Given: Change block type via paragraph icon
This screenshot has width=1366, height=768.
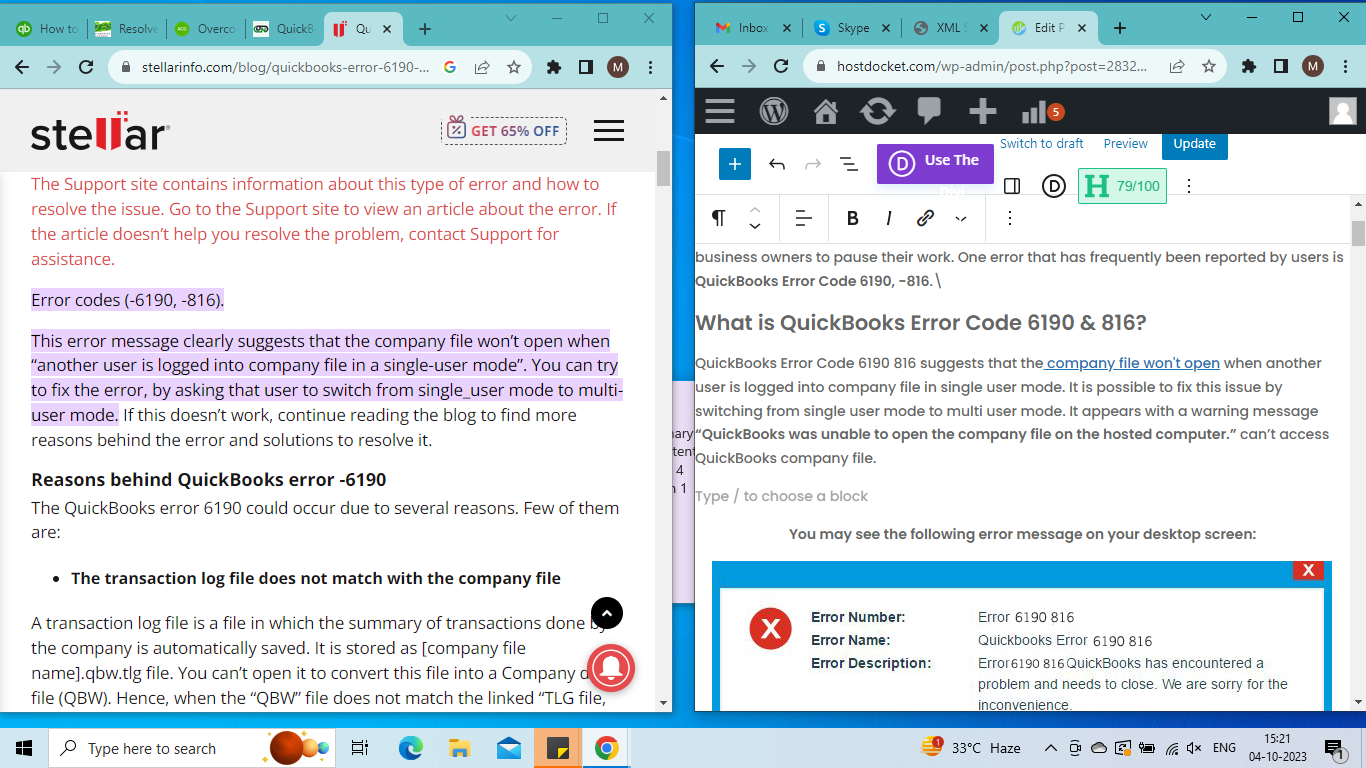Looking at the screenshot, I should [x=718, y=218].
